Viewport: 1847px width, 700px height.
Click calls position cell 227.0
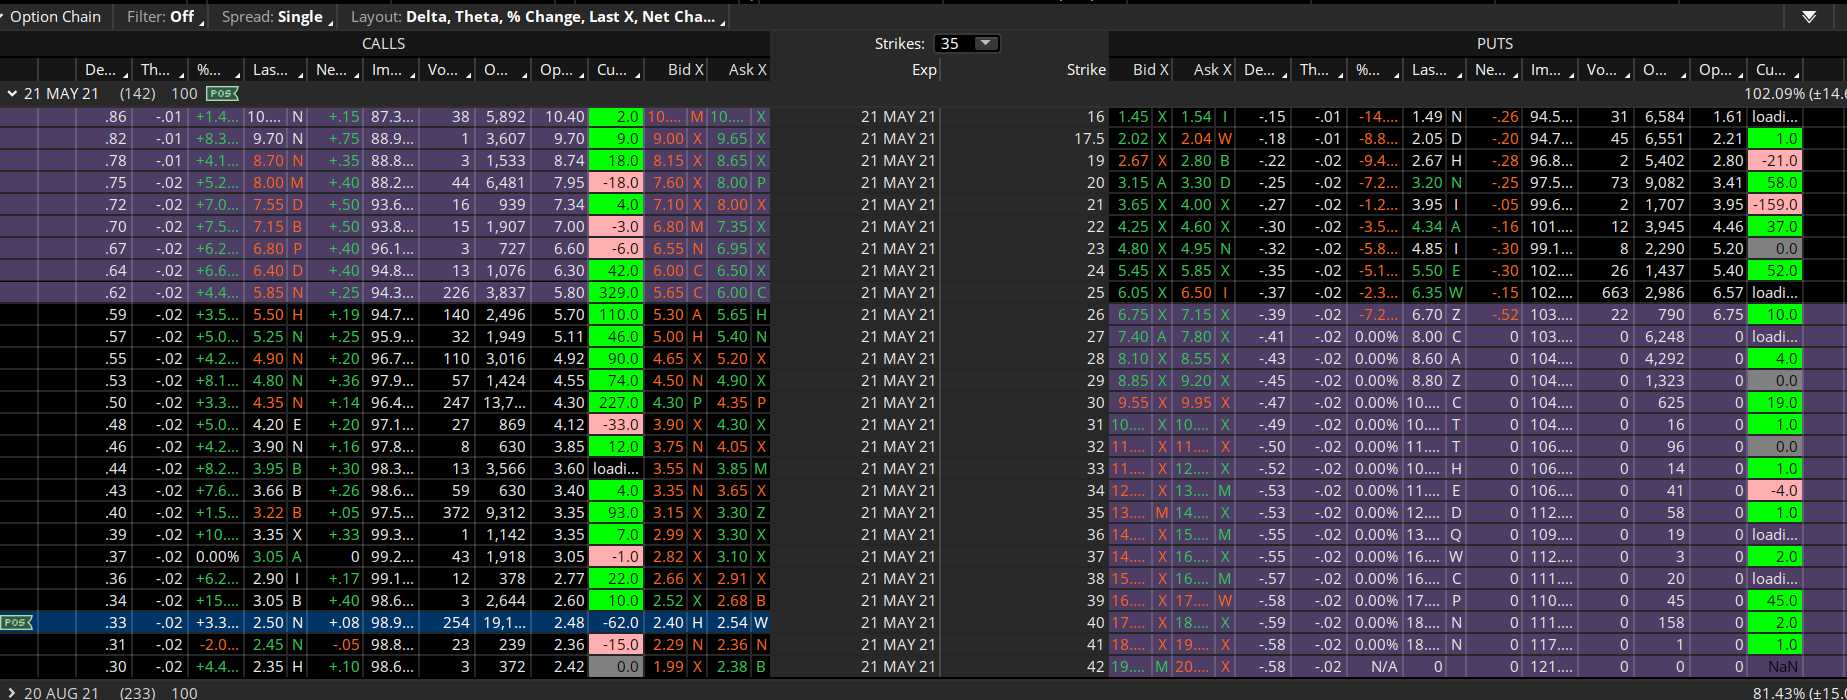616,403
